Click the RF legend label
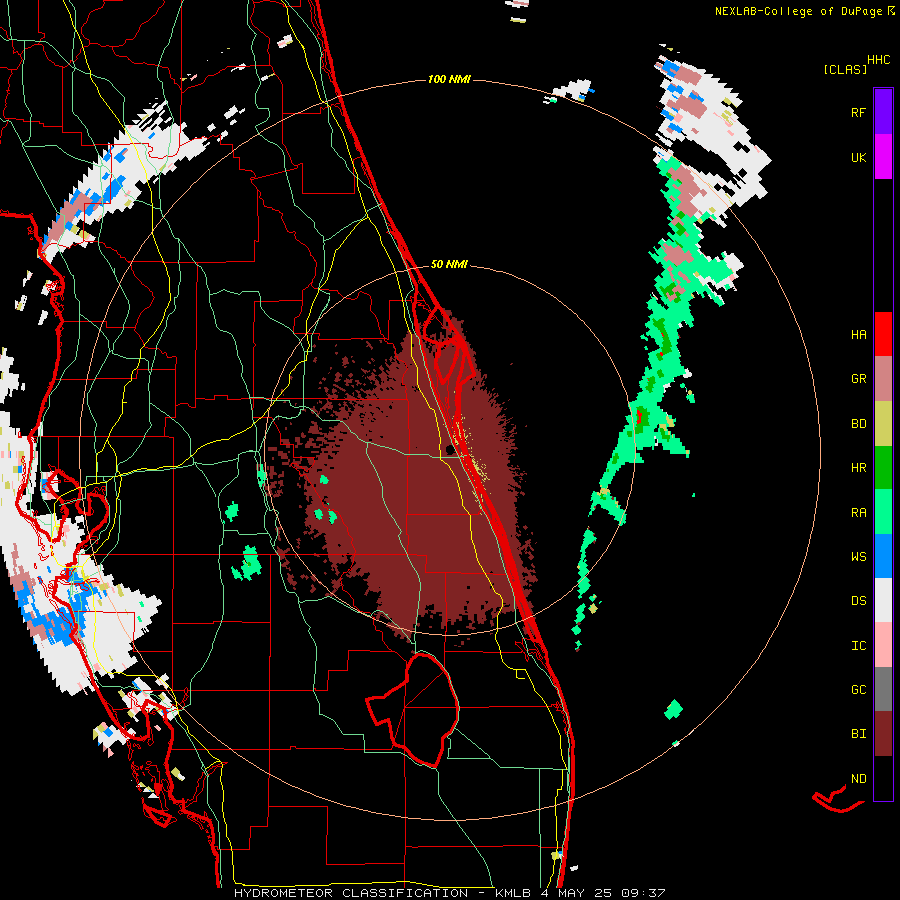Viewport: 900px width, 900px height. [858, 112]
